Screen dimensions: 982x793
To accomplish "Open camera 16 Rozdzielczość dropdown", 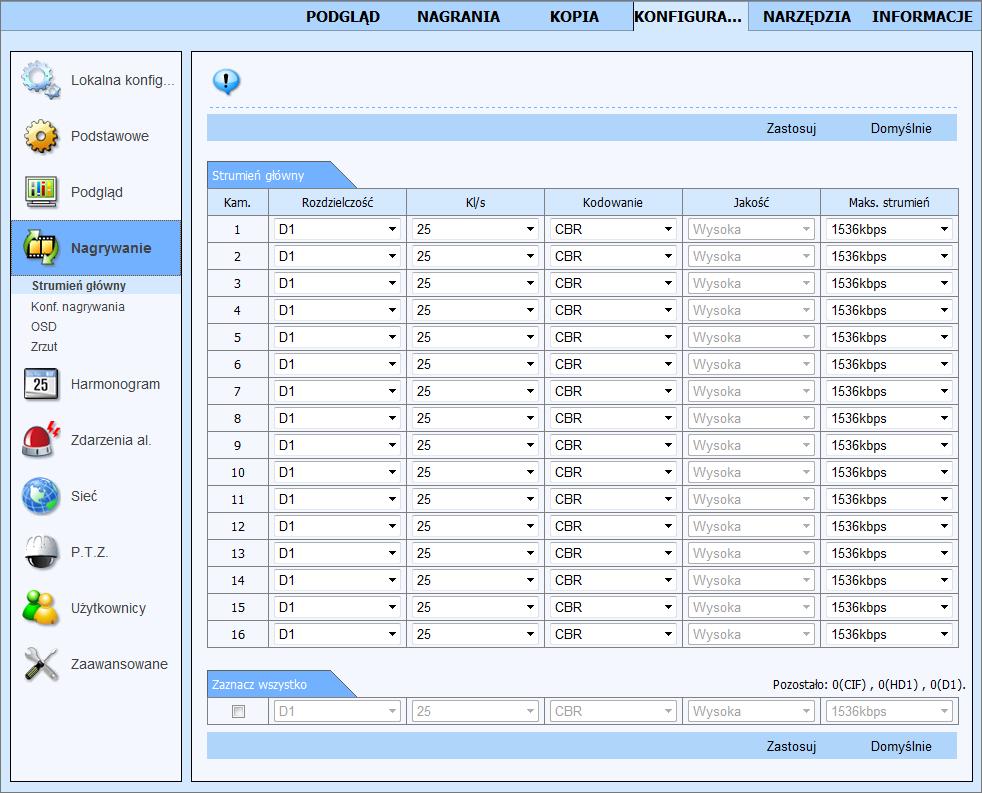I will coord(338,634).
